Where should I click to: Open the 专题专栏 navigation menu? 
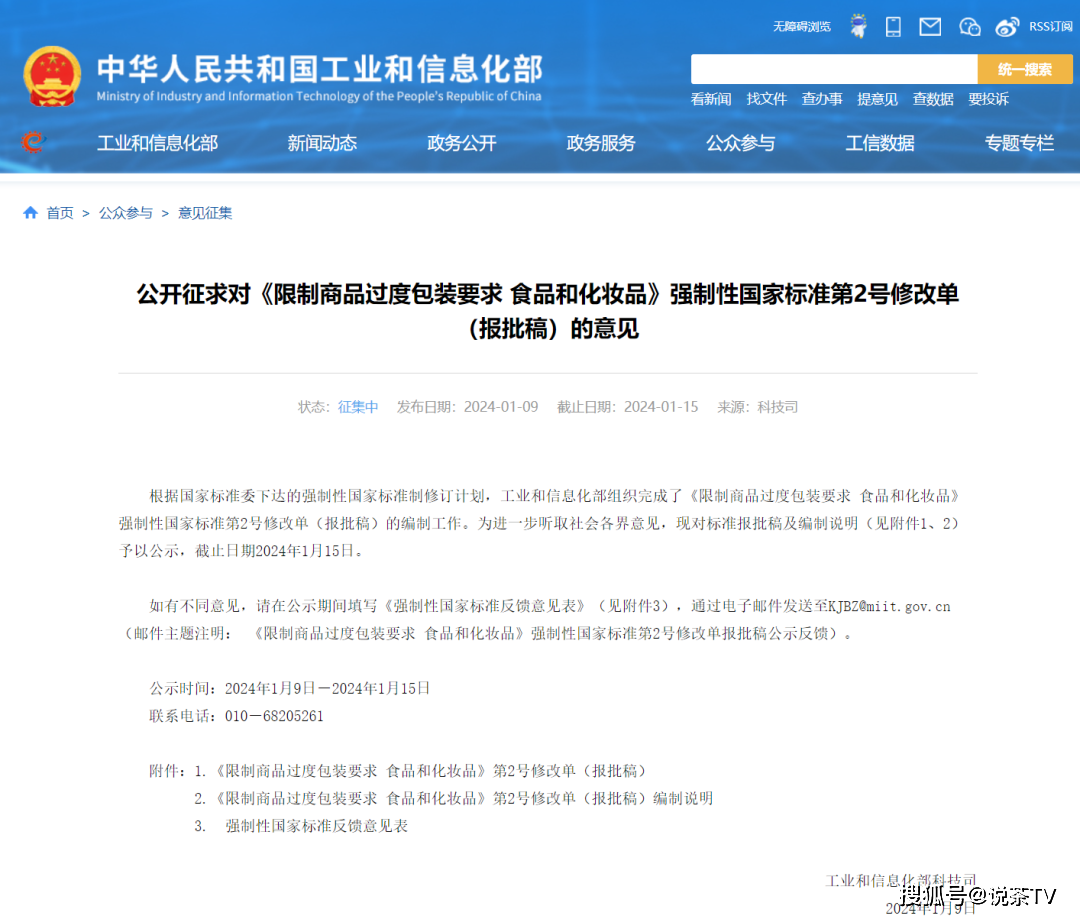[1019, 143]
